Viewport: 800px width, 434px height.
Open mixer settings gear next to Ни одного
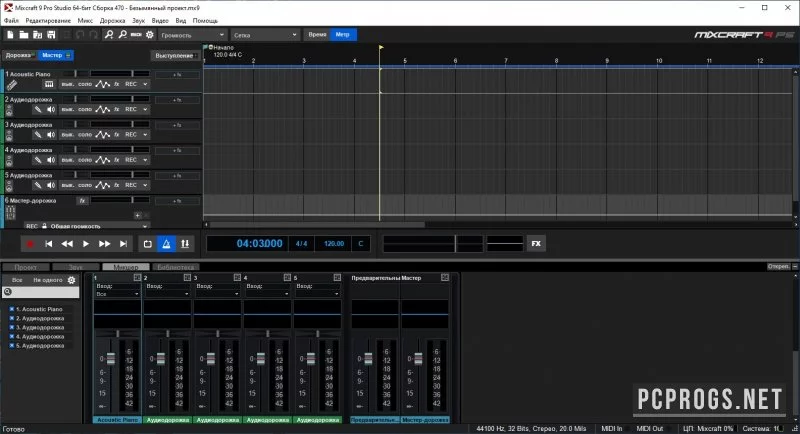[x=71, y=280]
